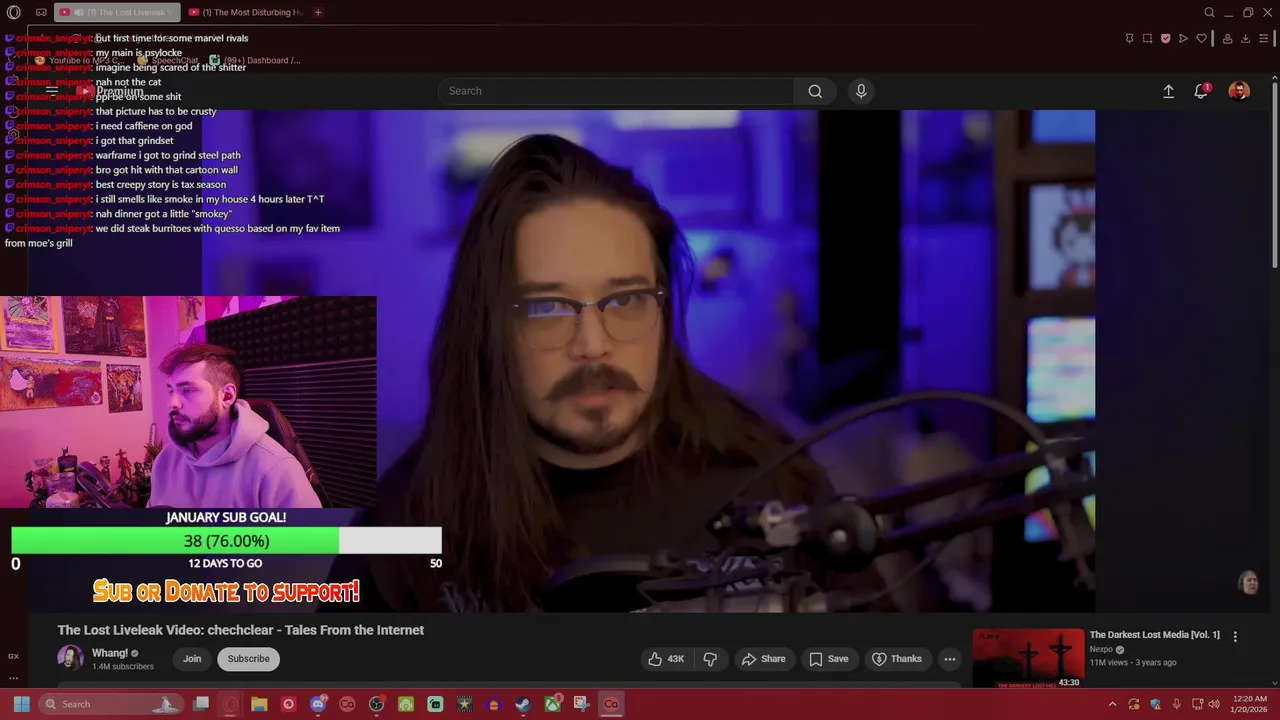Open options menu for Darkest Lost Media
The width and height of the screenshot is (1280, 720).
point(1235,636)
